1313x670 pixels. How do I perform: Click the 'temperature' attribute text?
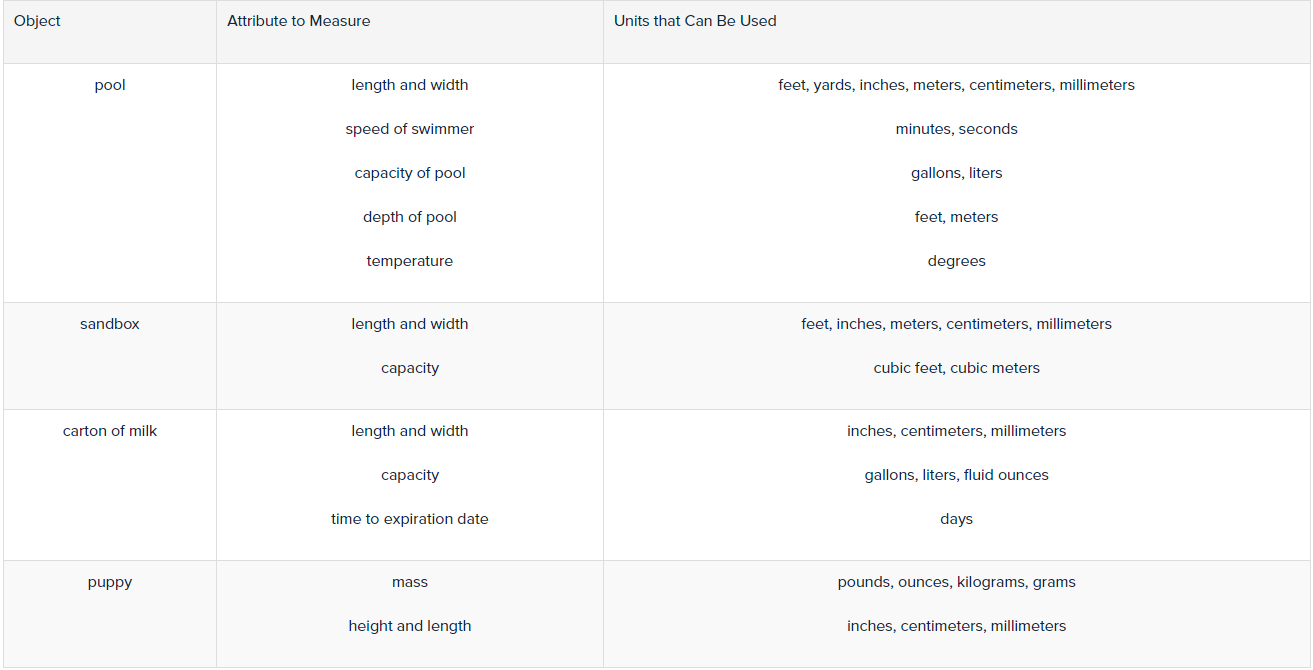pos(410,261)
